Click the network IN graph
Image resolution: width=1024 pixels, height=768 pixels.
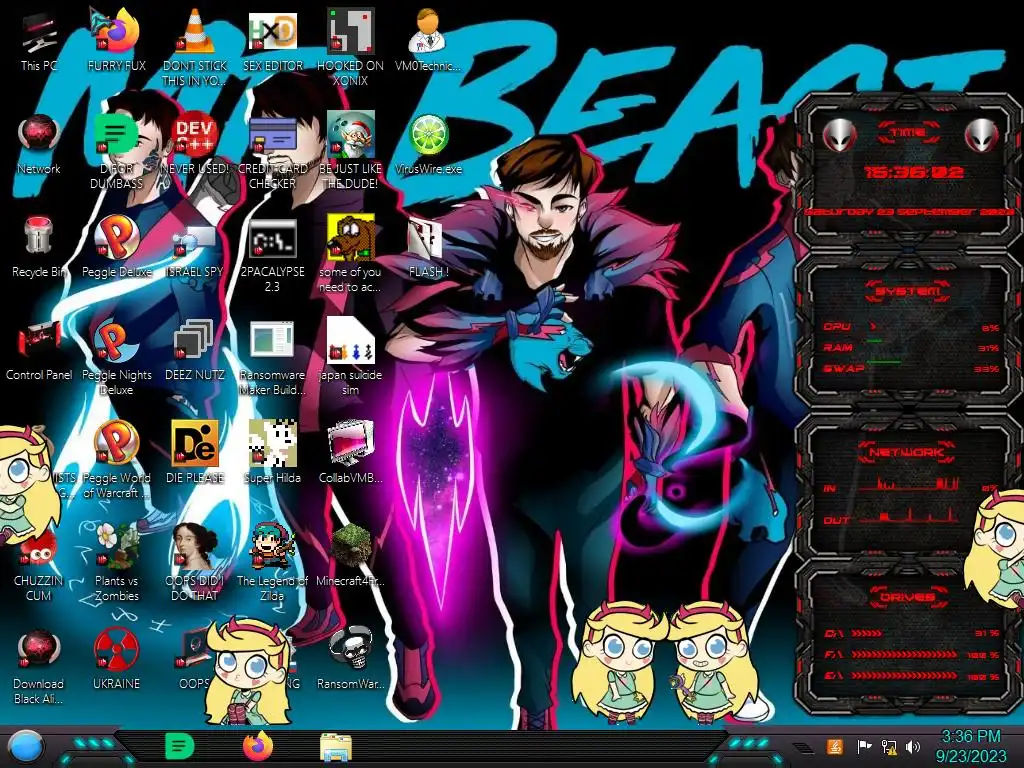click(910, 484)
